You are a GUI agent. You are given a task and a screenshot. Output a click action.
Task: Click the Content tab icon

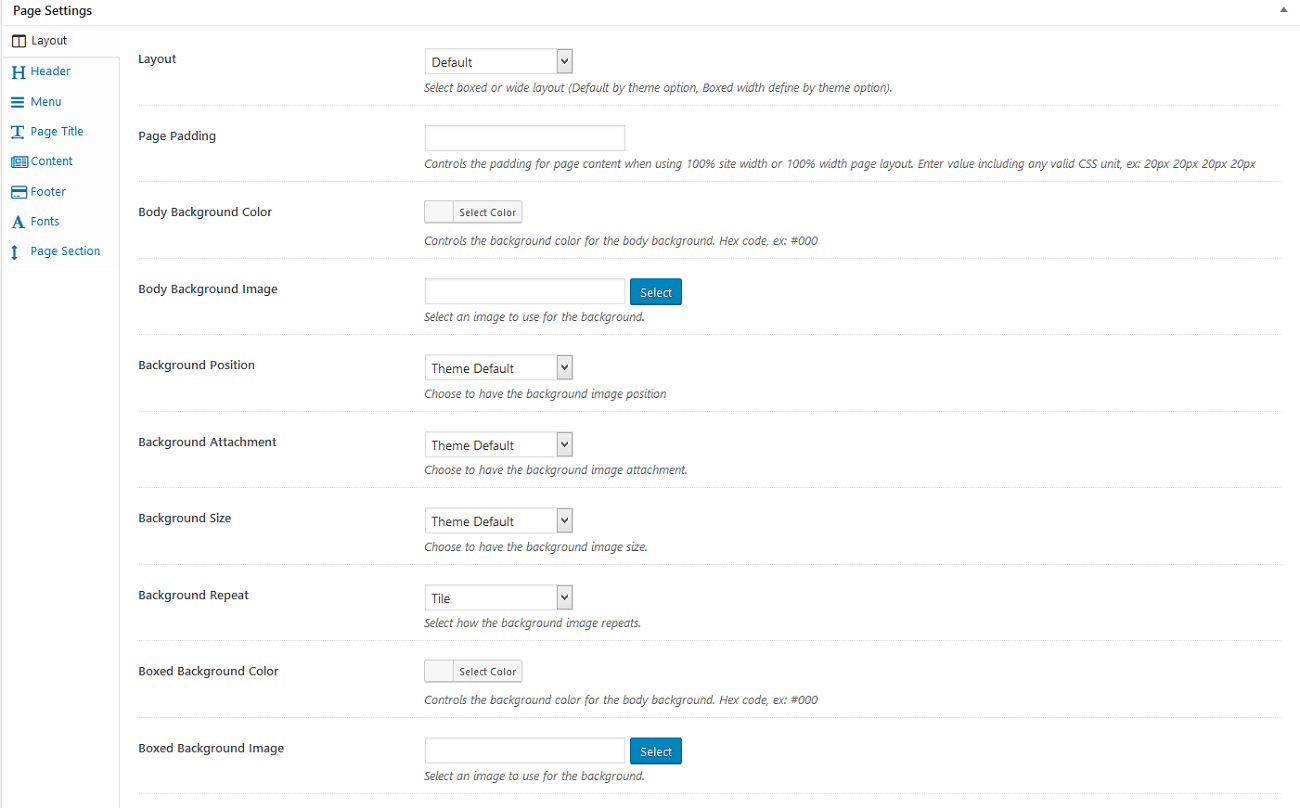(19, 162)
